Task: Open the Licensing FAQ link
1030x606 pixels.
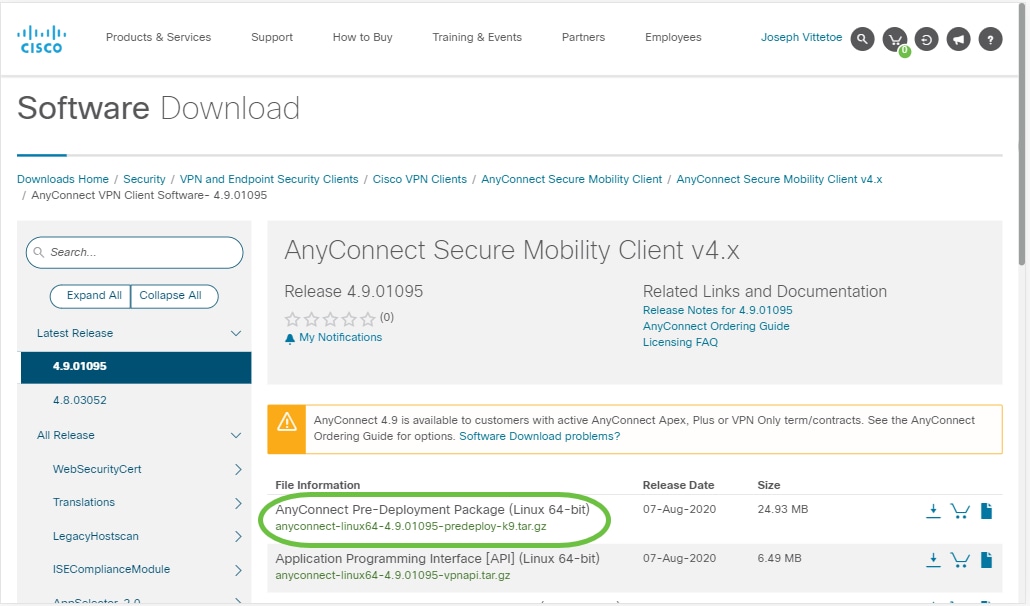Action: (x=680, y=342)
